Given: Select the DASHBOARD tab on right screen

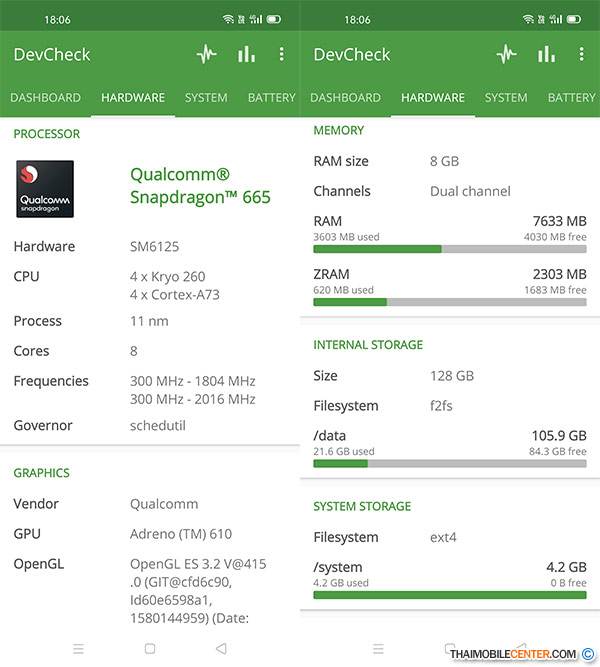Looking at the screenshot, I should [345, 98].
